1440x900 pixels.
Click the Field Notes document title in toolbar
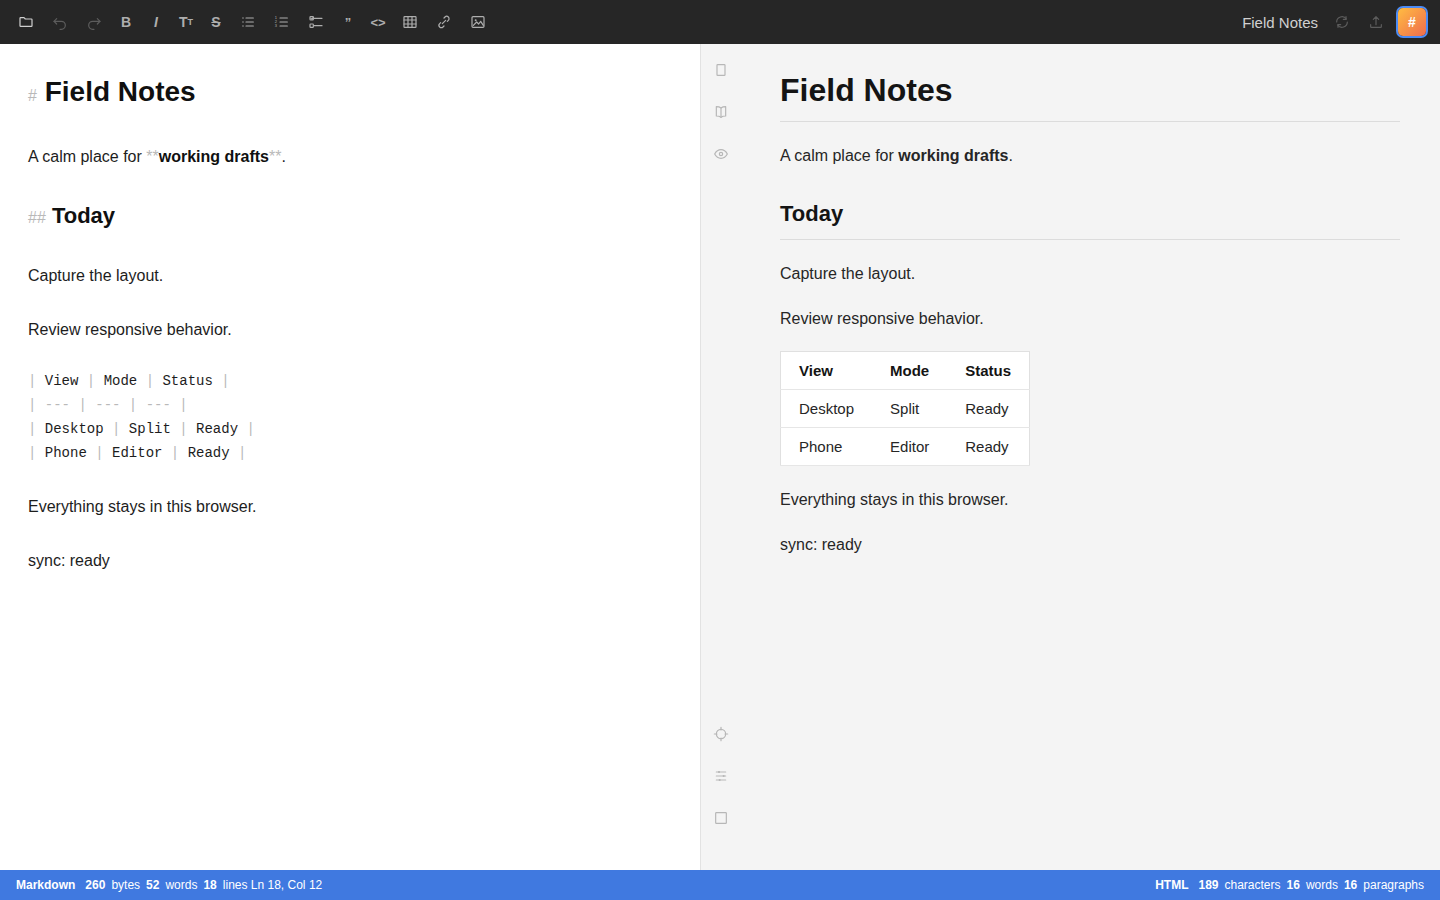(1280, 22)
